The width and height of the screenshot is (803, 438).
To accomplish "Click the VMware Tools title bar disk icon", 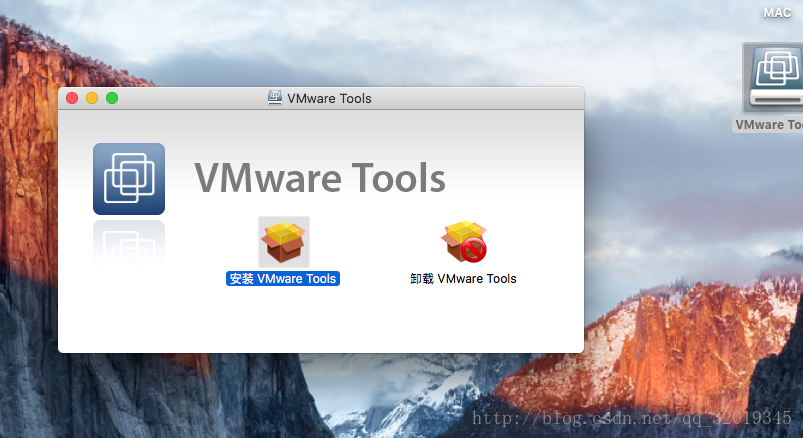I will click(x=275, y=98).
